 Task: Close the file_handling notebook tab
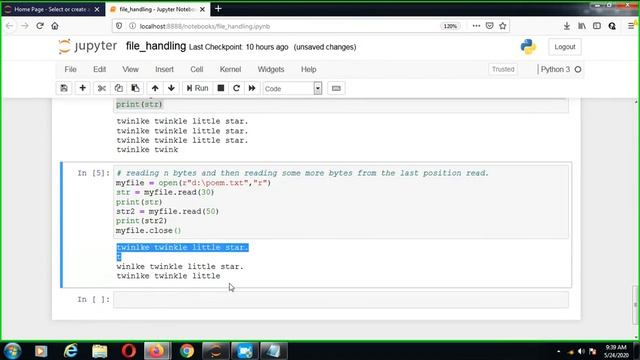pos(202,9)
